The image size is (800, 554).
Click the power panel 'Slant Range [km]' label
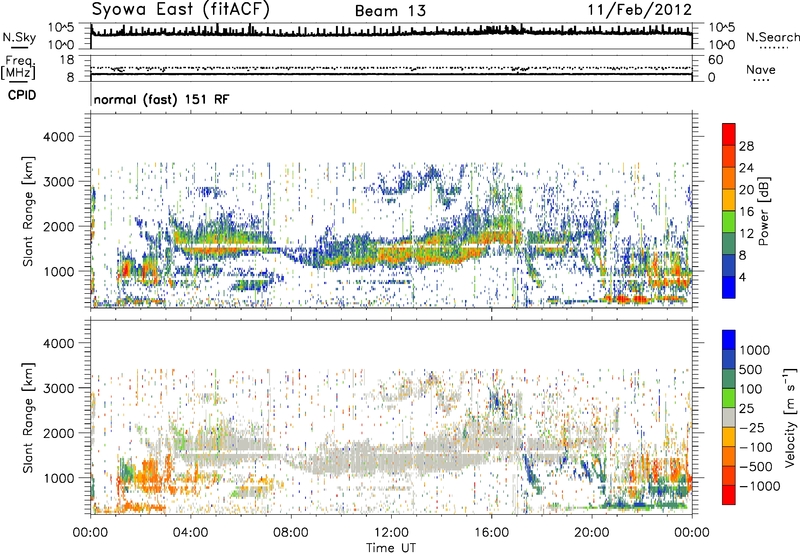[x=28, y=212]
